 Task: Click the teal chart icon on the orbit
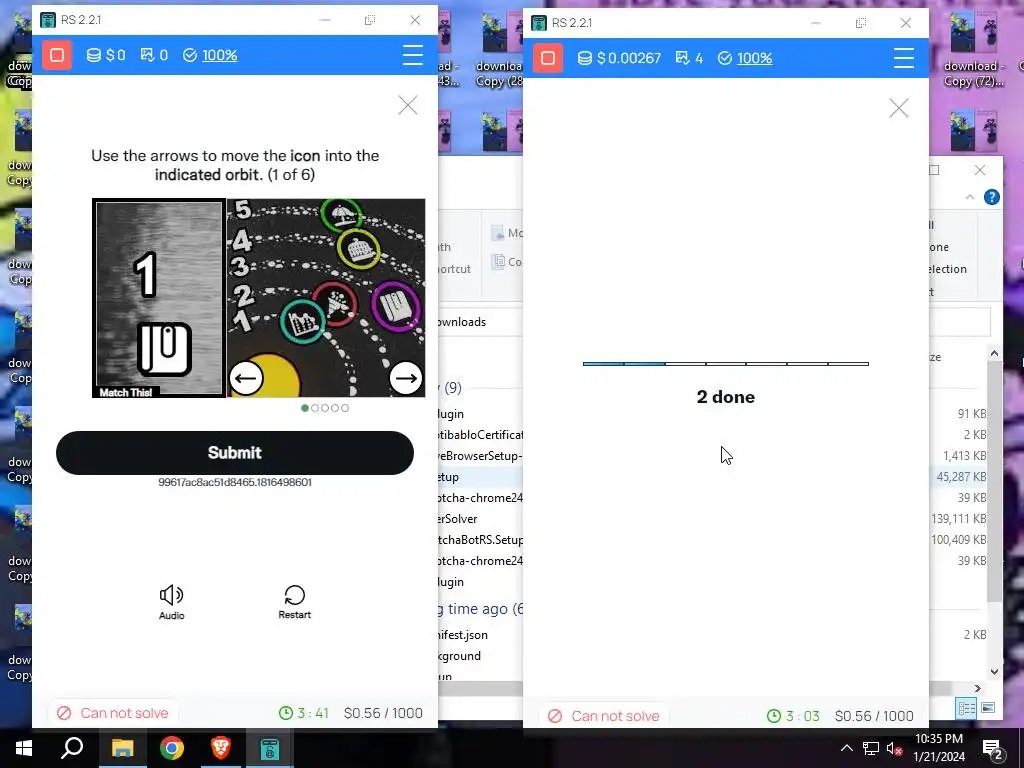(x=303, y=321)
